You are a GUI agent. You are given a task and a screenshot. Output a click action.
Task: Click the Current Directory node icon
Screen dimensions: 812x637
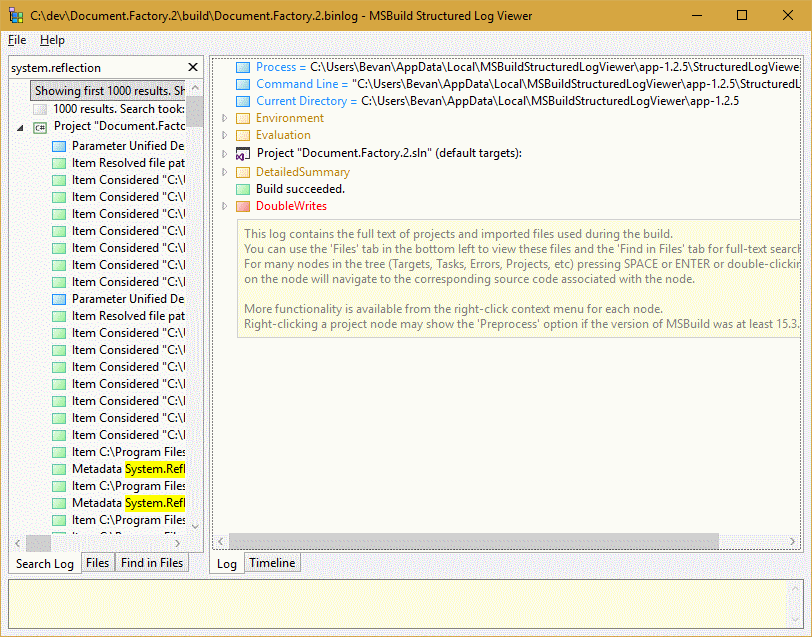click(x=242, y=102)
